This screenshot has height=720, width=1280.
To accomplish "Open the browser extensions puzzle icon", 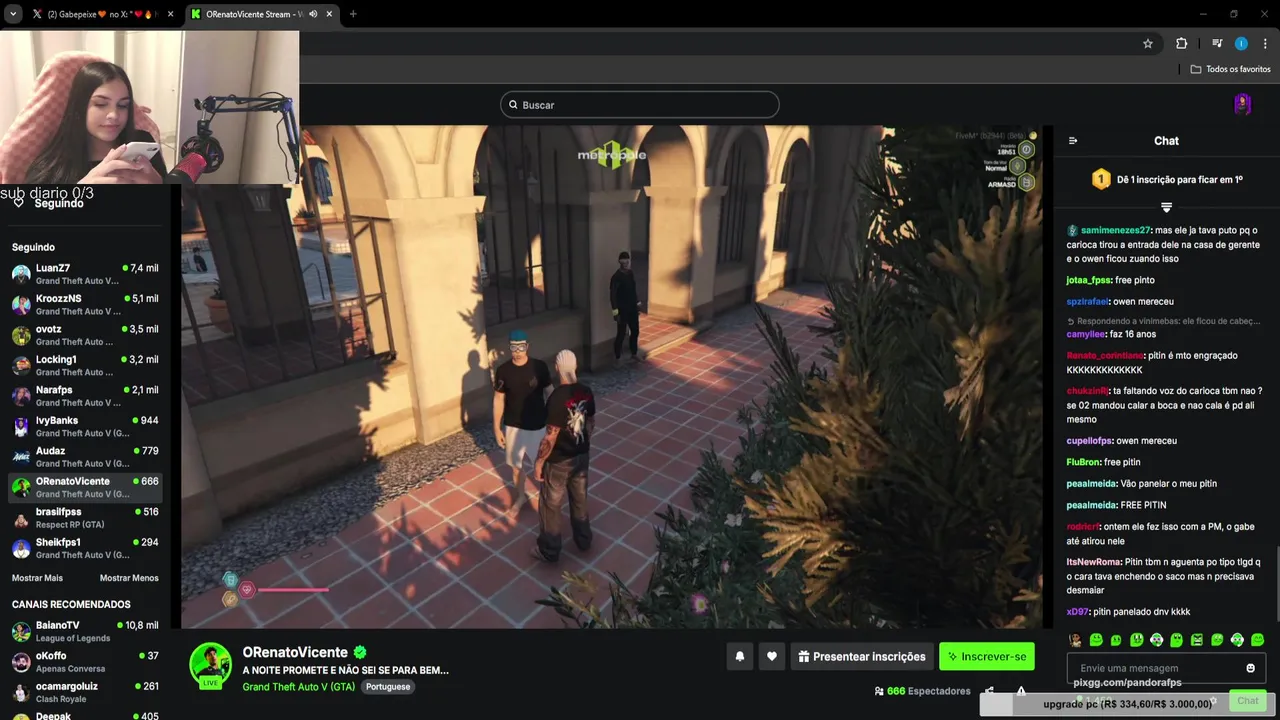I will [x=1181, y=43].
